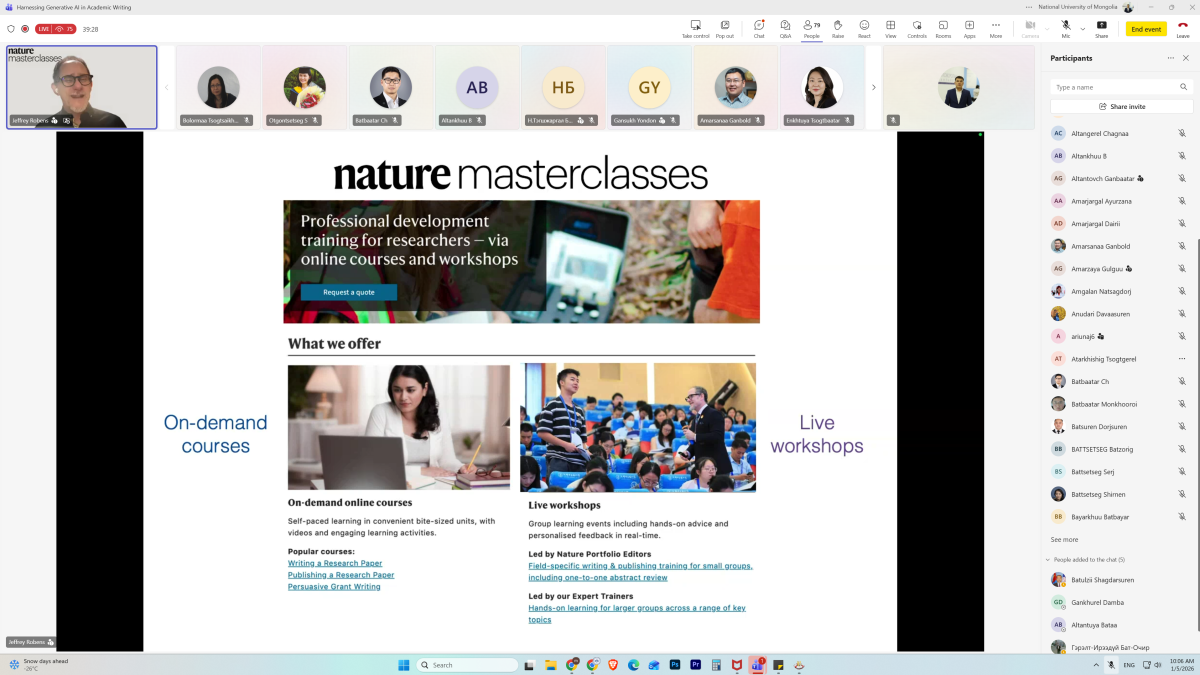Click the Share invite button
Image resolution: width=1200 pixels, height=675 pixels.
pos(1121,106)
